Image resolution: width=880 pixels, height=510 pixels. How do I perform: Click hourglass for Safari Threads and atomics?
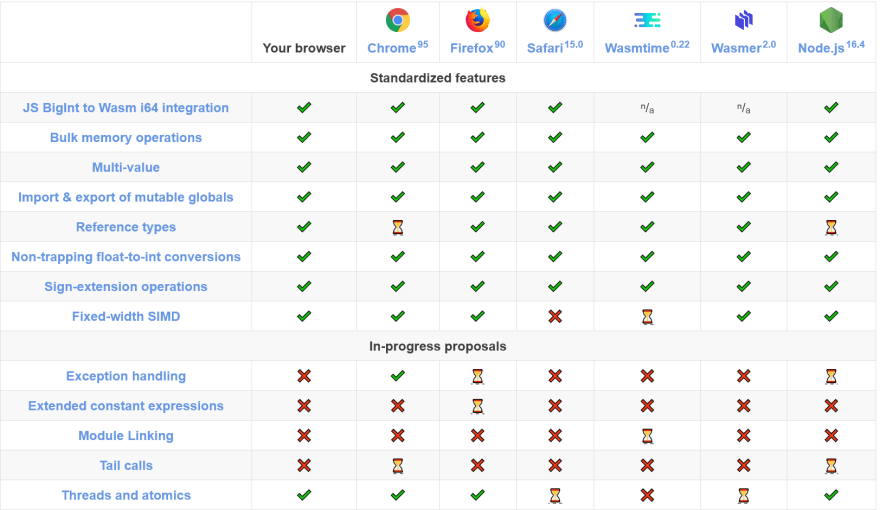[554, 495]
